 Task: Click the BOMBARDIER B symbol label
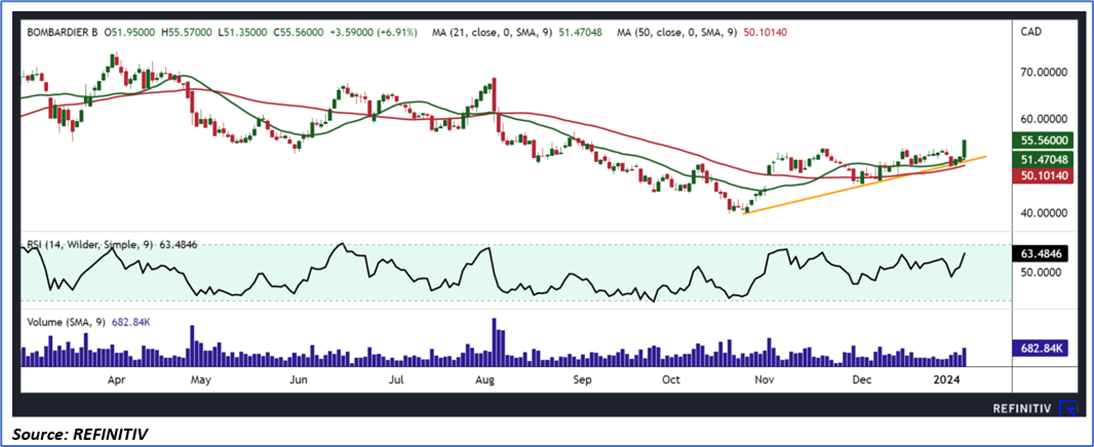pos(62,32)
